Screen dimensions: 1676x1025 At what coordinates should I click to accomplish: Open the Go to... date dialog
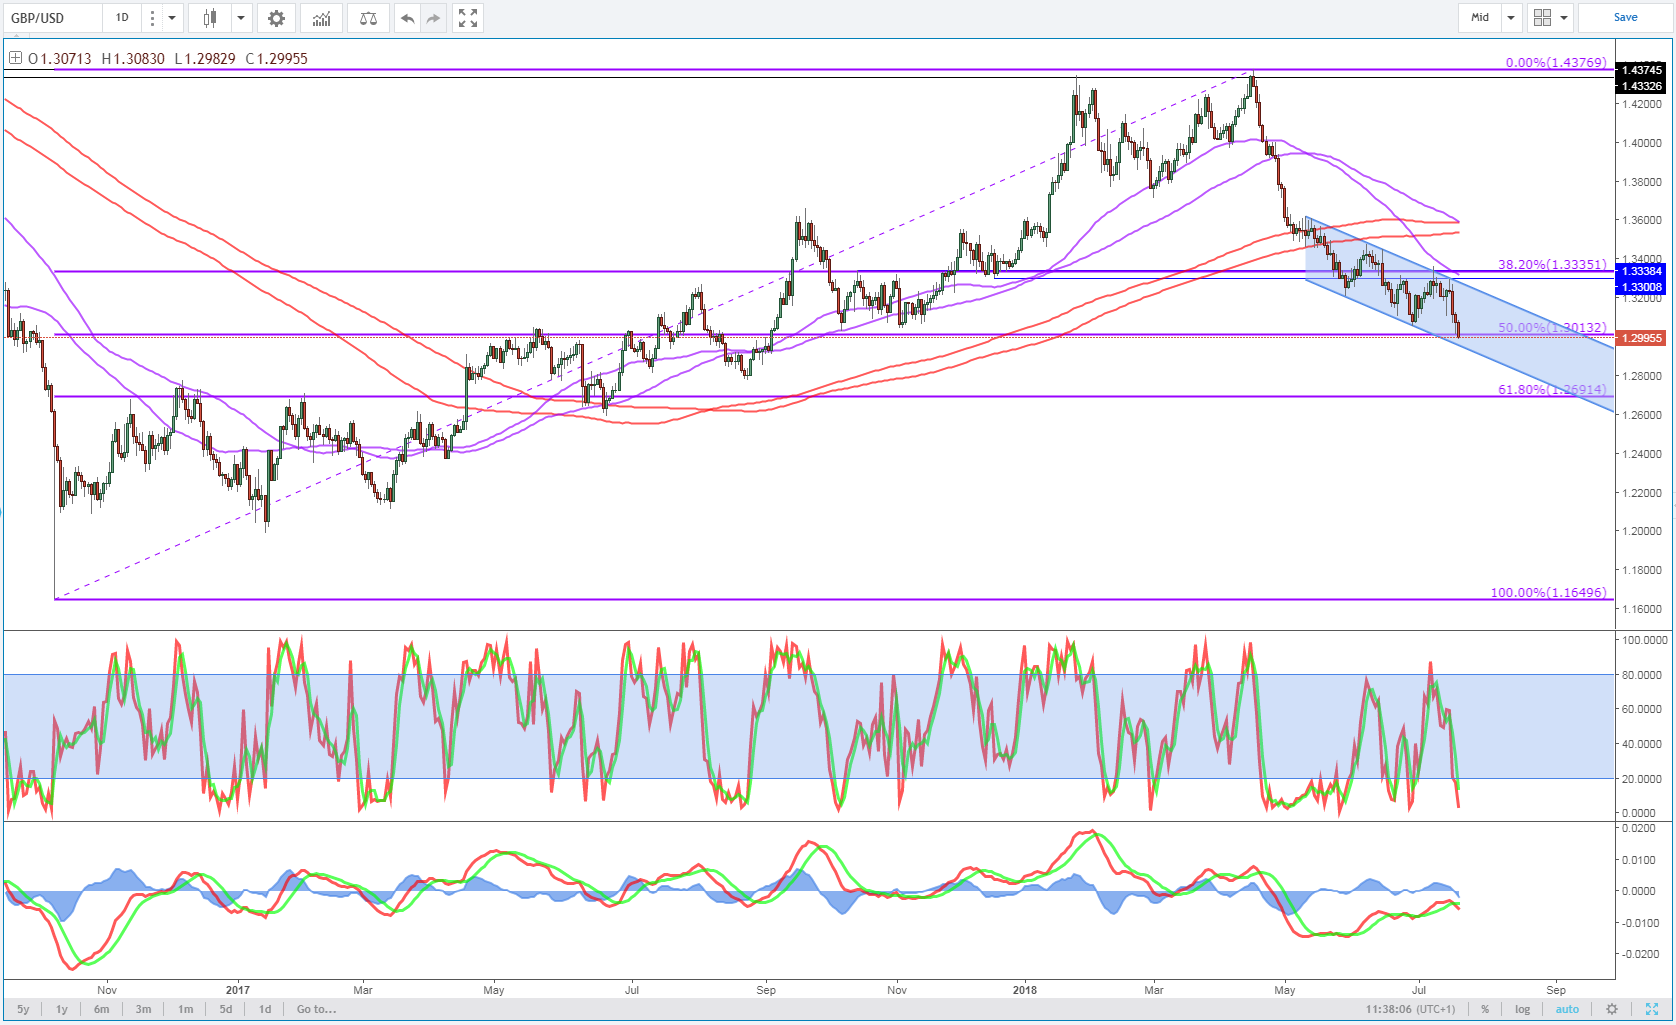pyautogui.click(x=316, y=1009)
